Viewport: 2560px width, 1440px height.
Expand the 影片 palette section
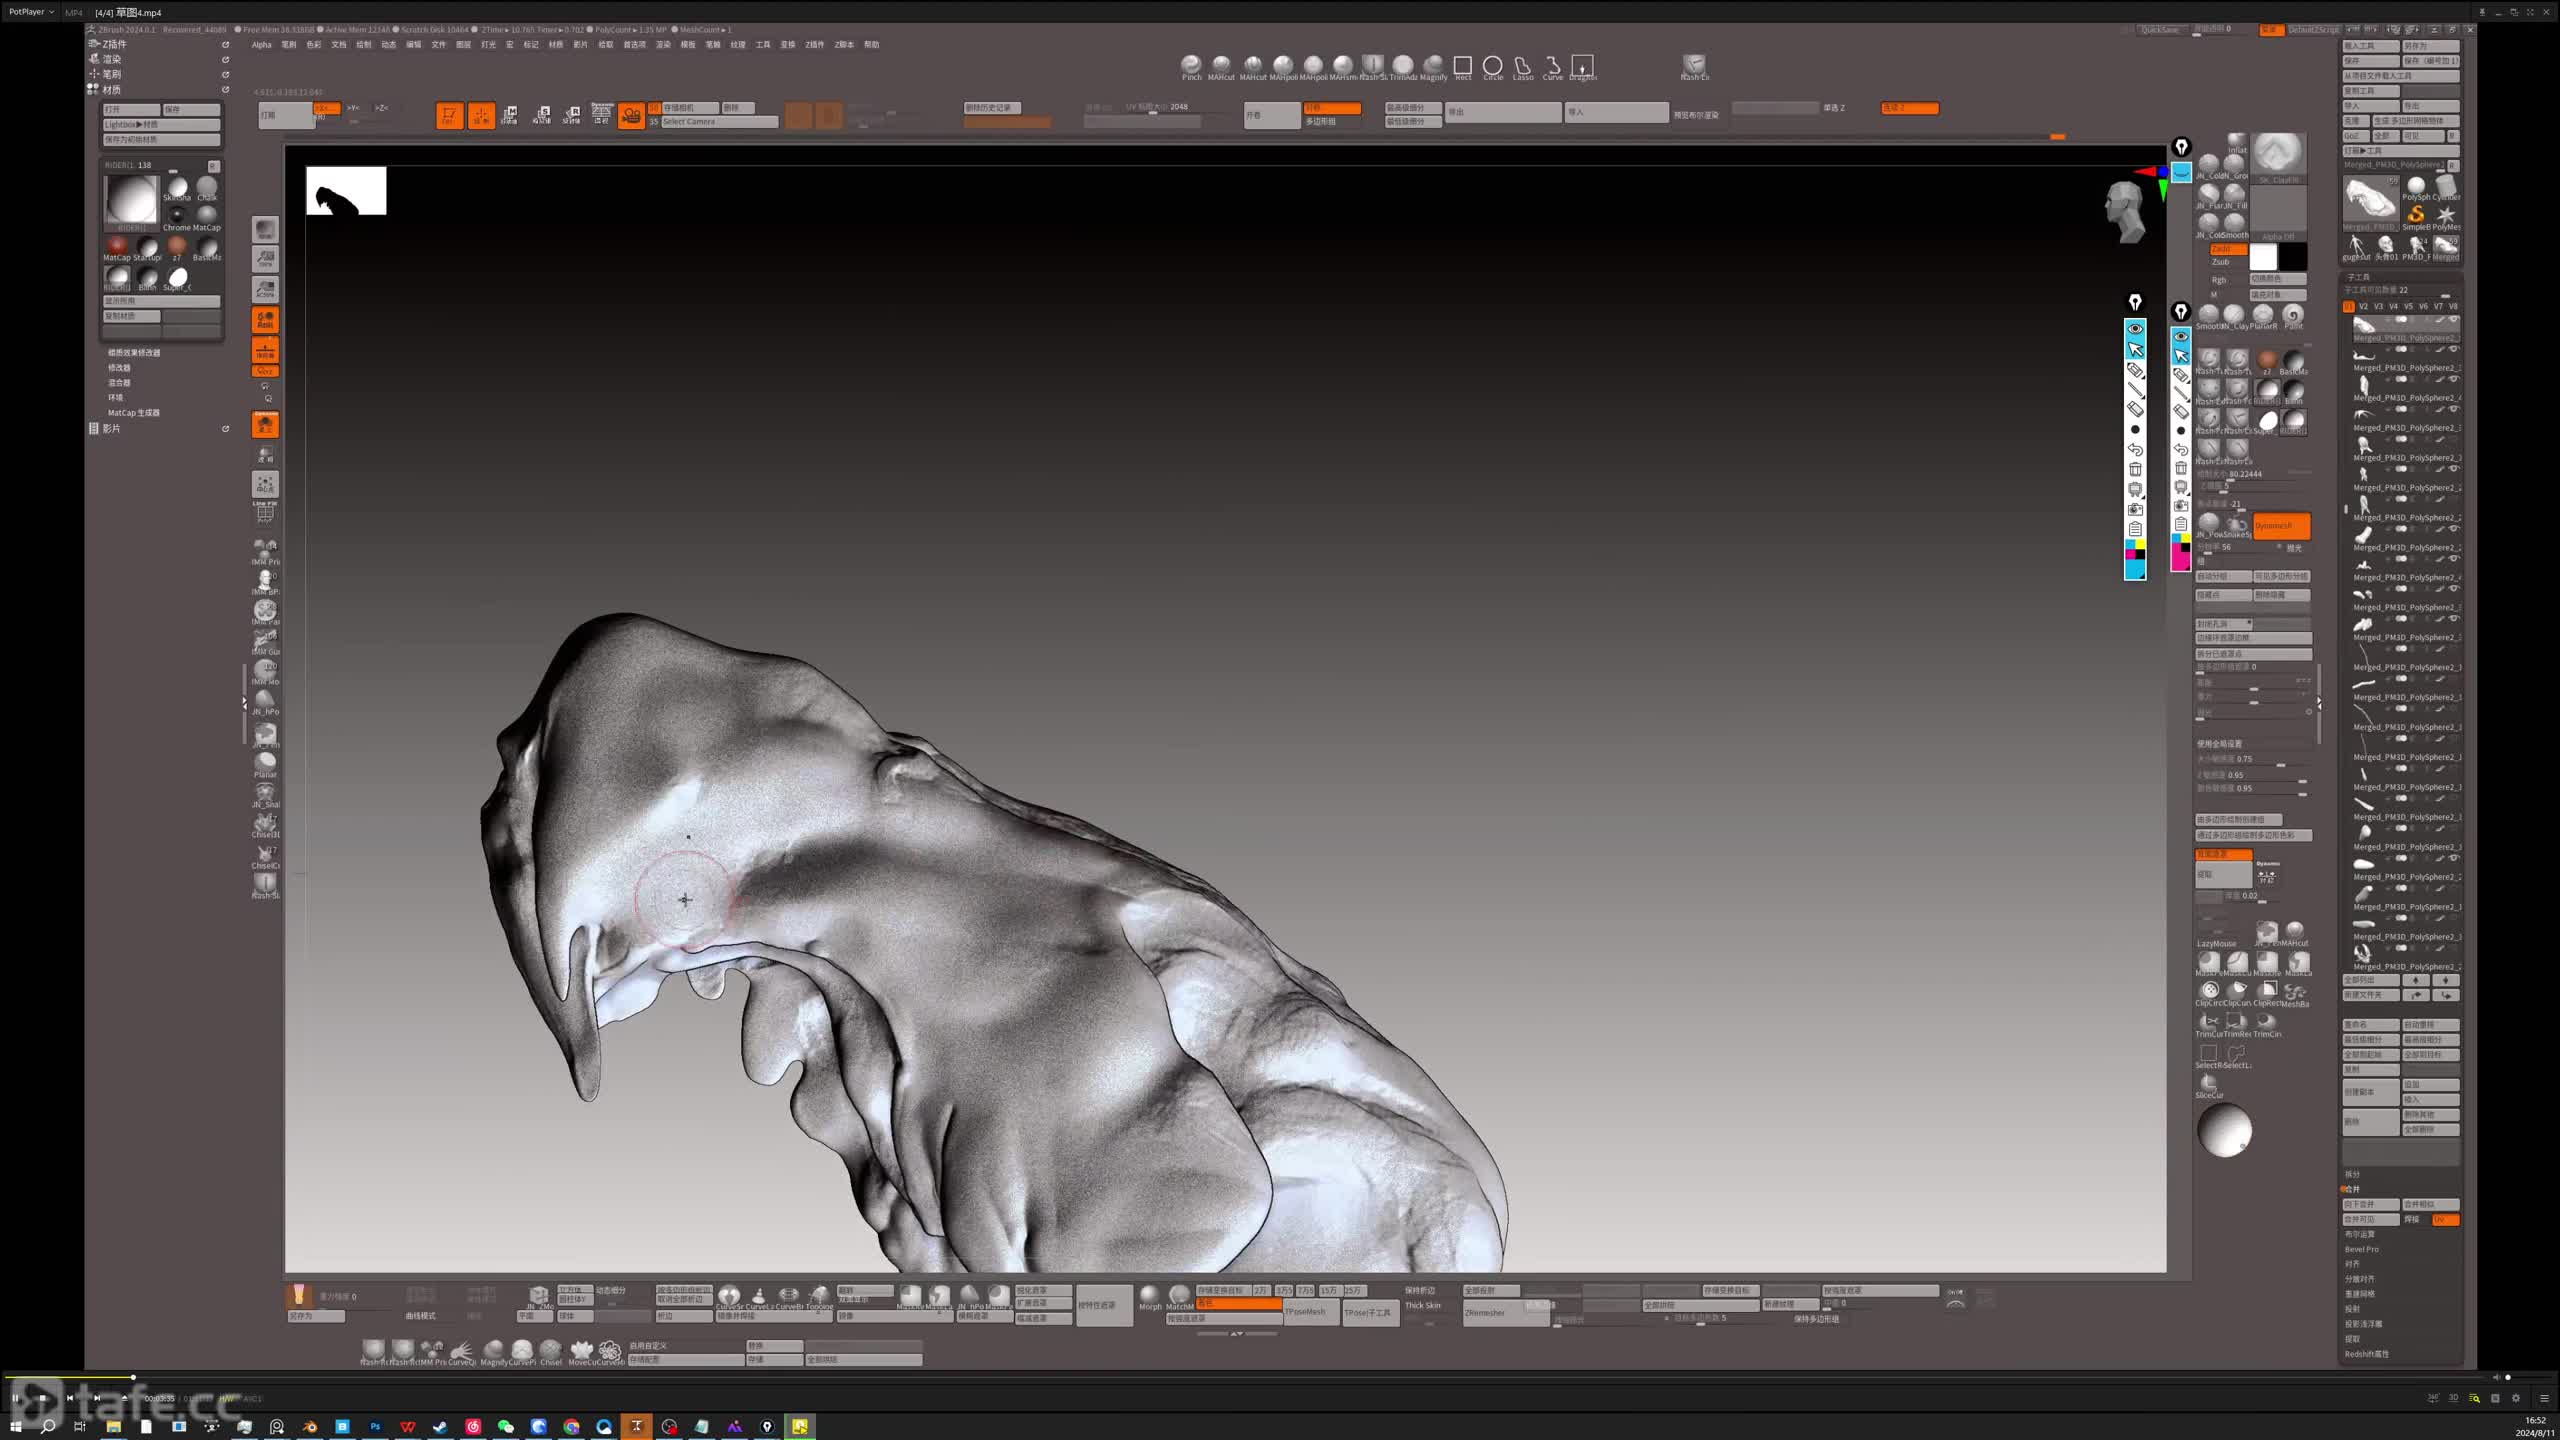(x=112, y=428)
